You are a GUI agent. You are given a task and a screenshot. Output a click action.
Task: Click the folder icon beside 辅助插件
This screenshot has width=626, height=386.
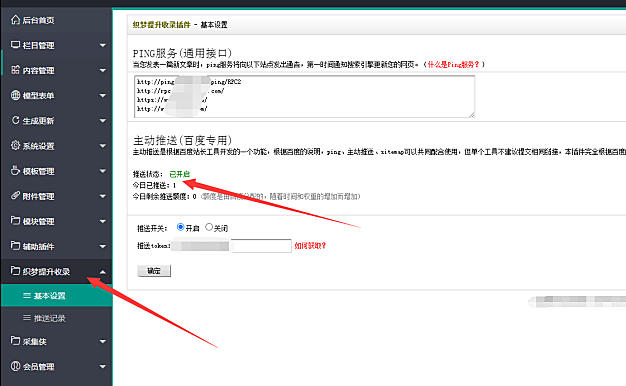[15, 246]
